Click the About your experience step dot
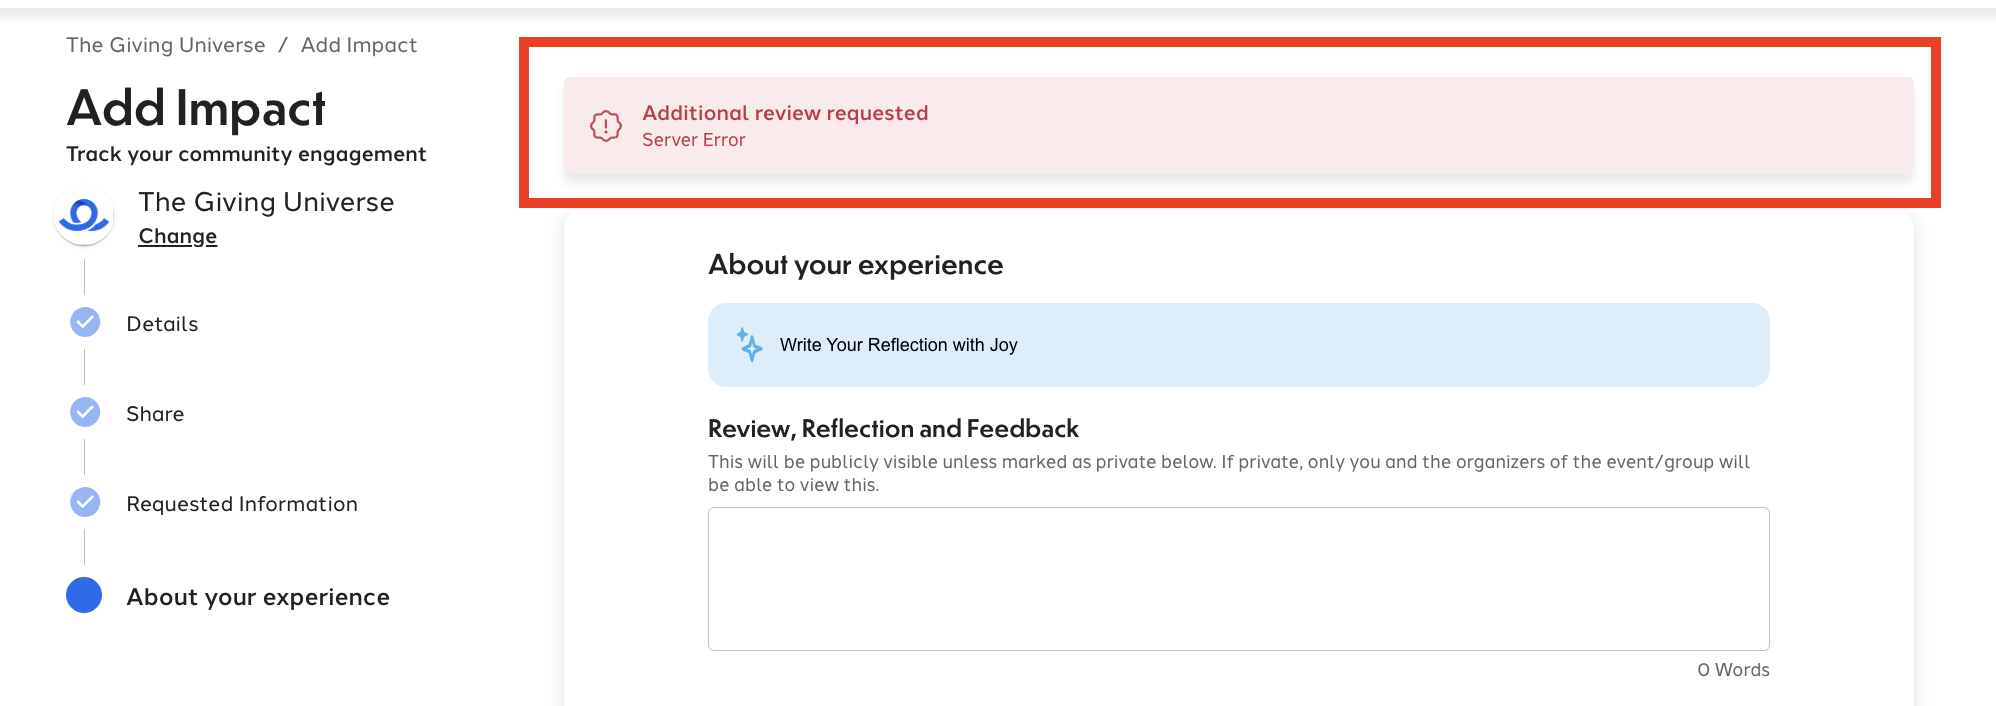Image resolution: width=1996 pixels, height=706 pixels. tap(84, 595)
